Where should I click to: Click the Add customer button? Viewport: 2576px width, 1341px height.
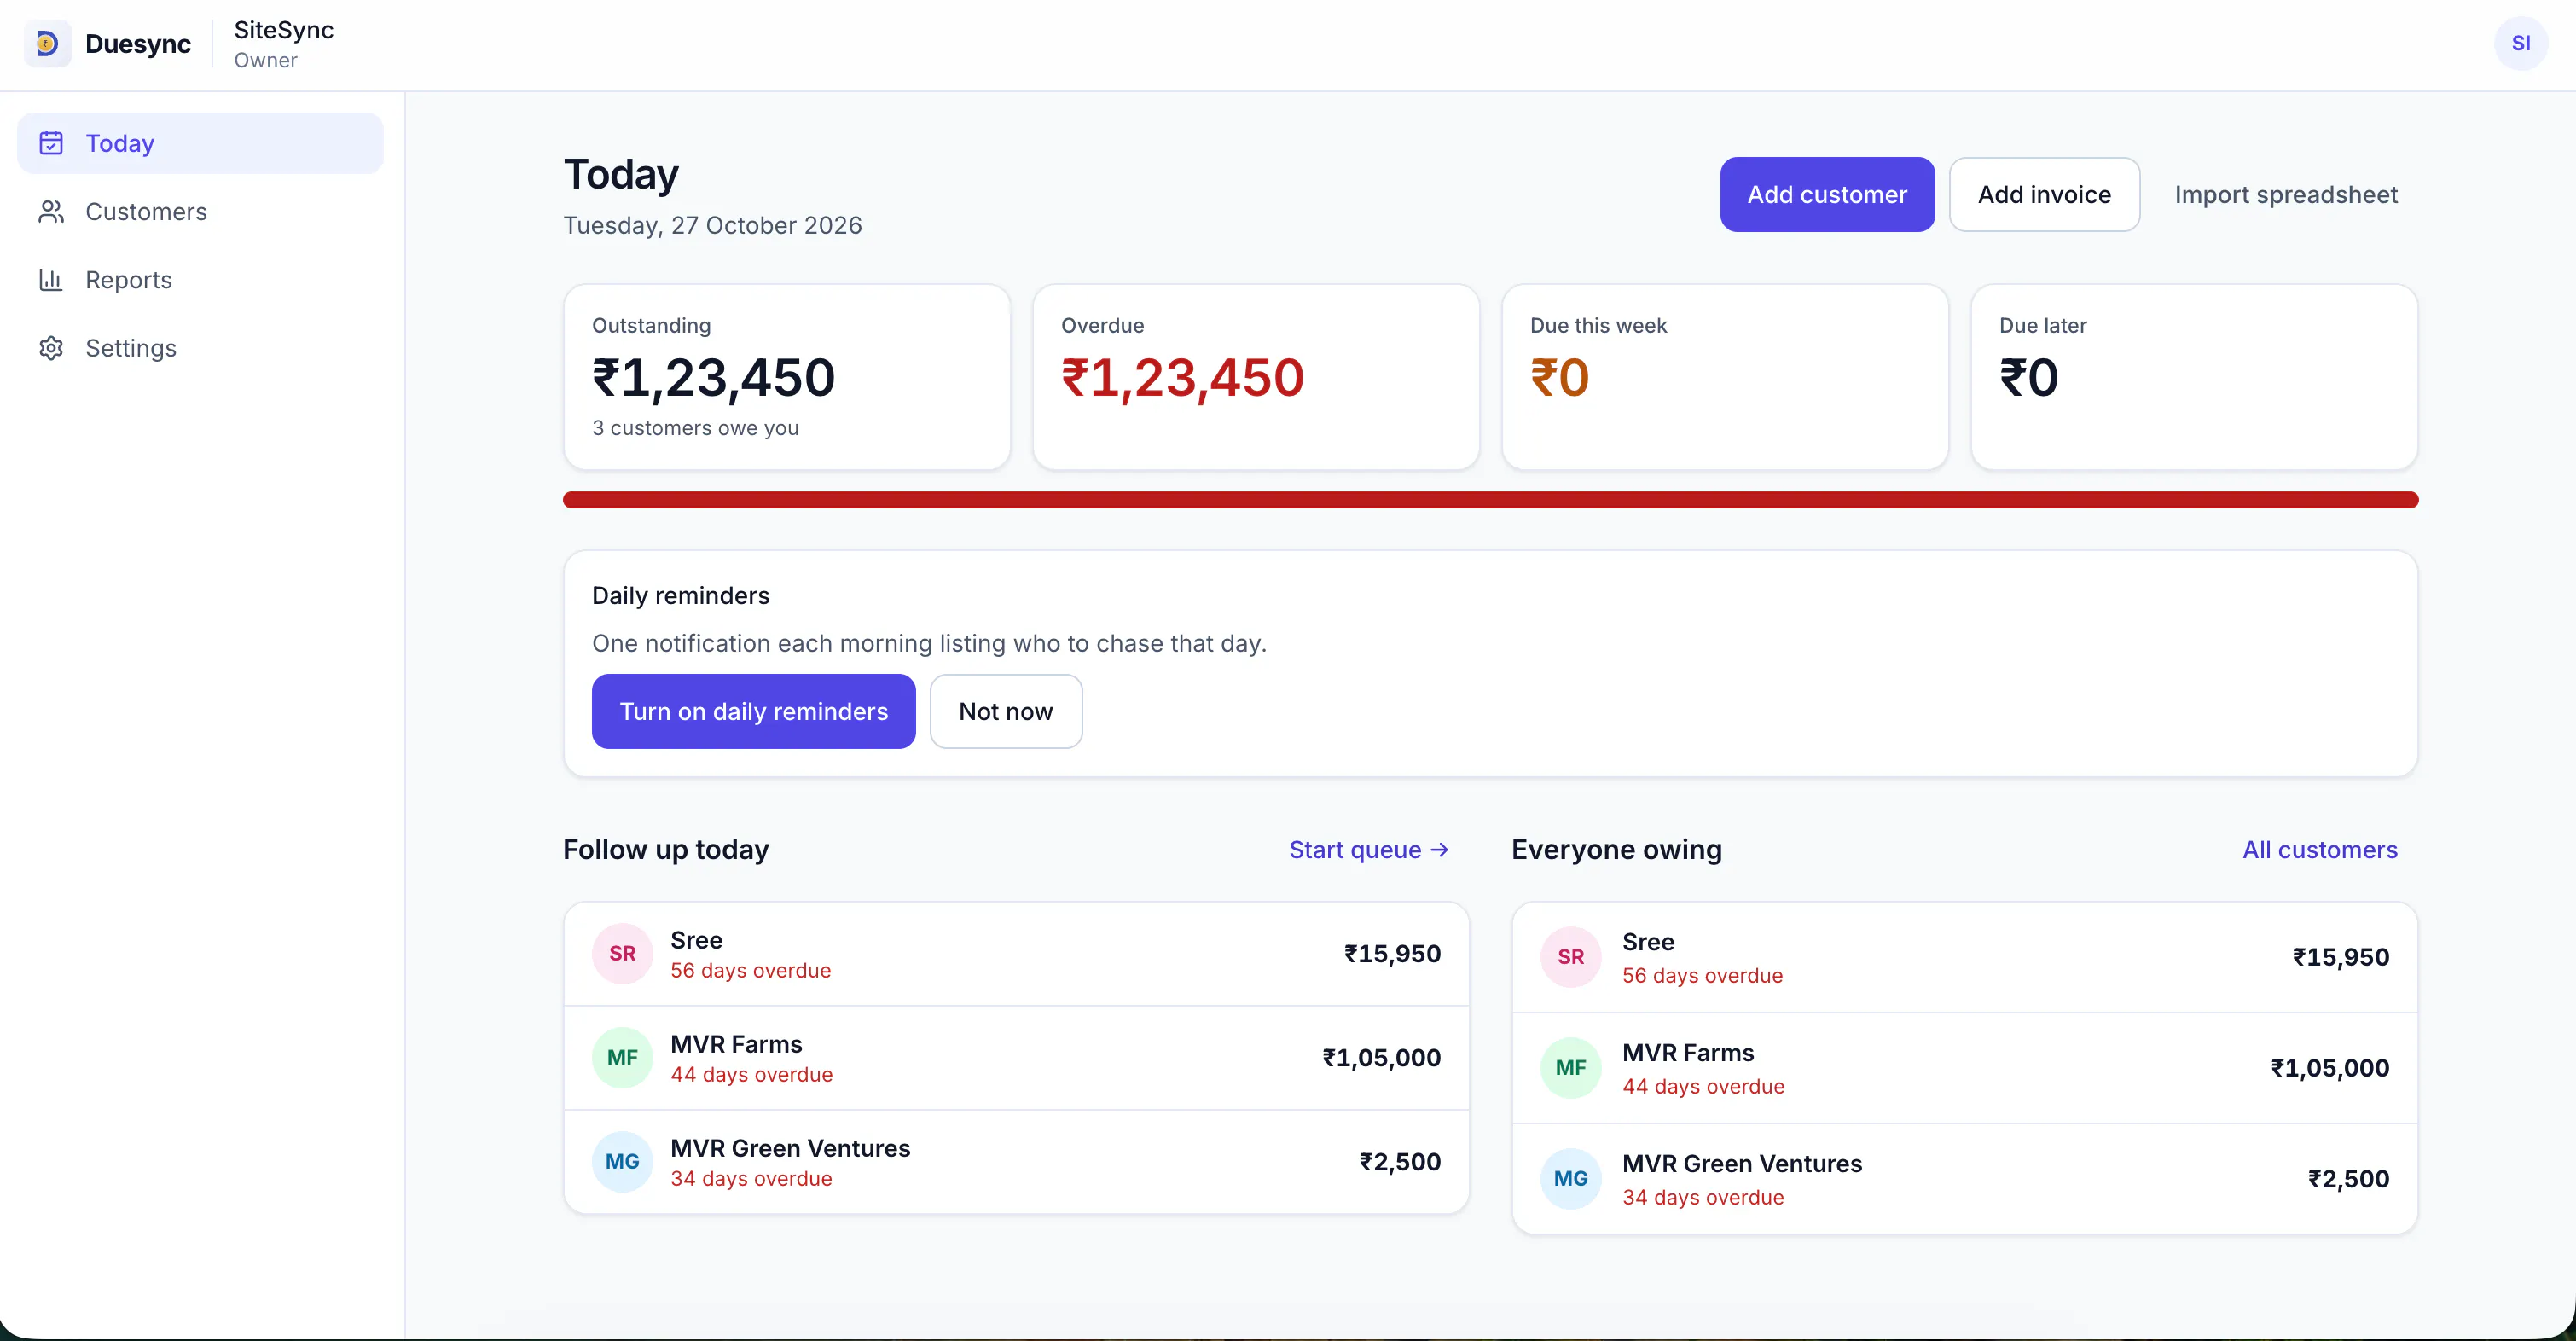[x=1827, y=195]
